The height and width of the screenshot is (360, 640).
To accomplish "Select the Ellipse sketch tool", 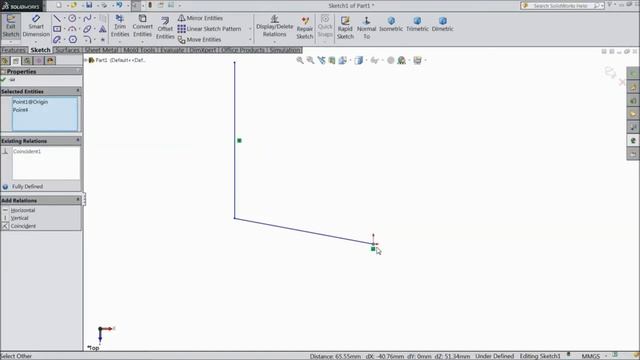I will [x=87, y=29].
